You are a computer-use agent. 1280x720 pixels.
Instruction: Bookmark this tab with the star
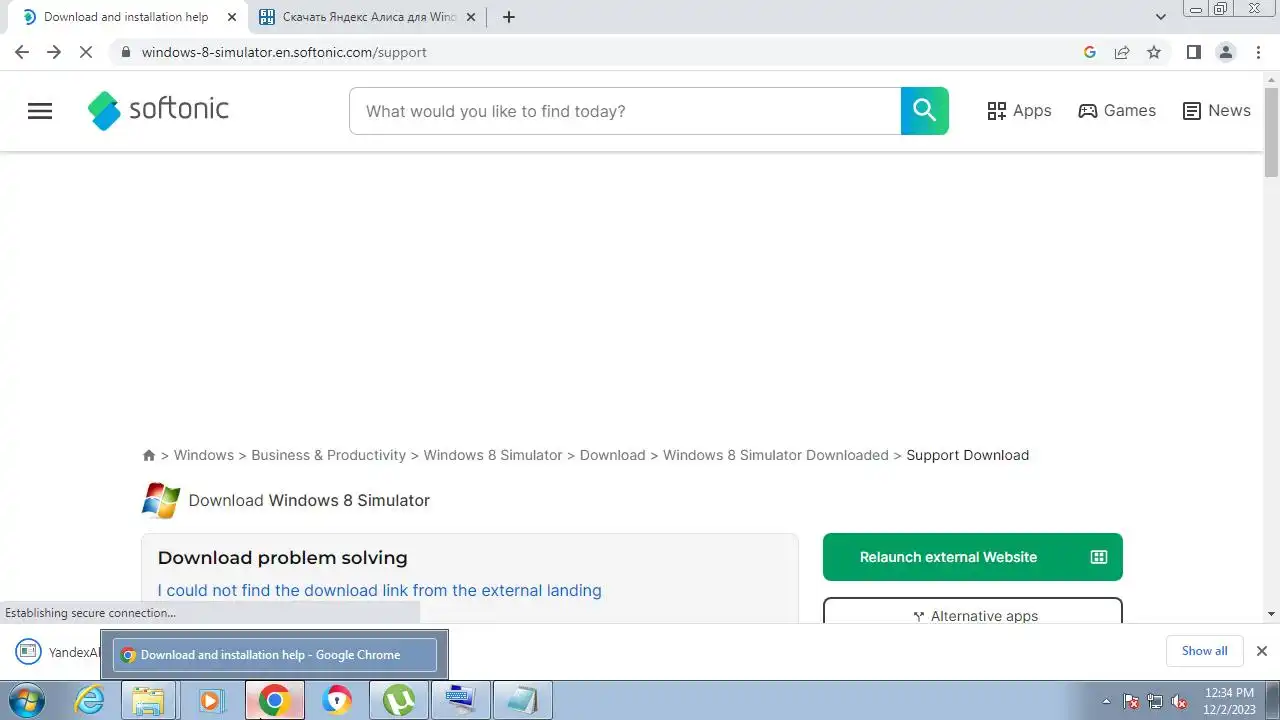click(1154, 52)
